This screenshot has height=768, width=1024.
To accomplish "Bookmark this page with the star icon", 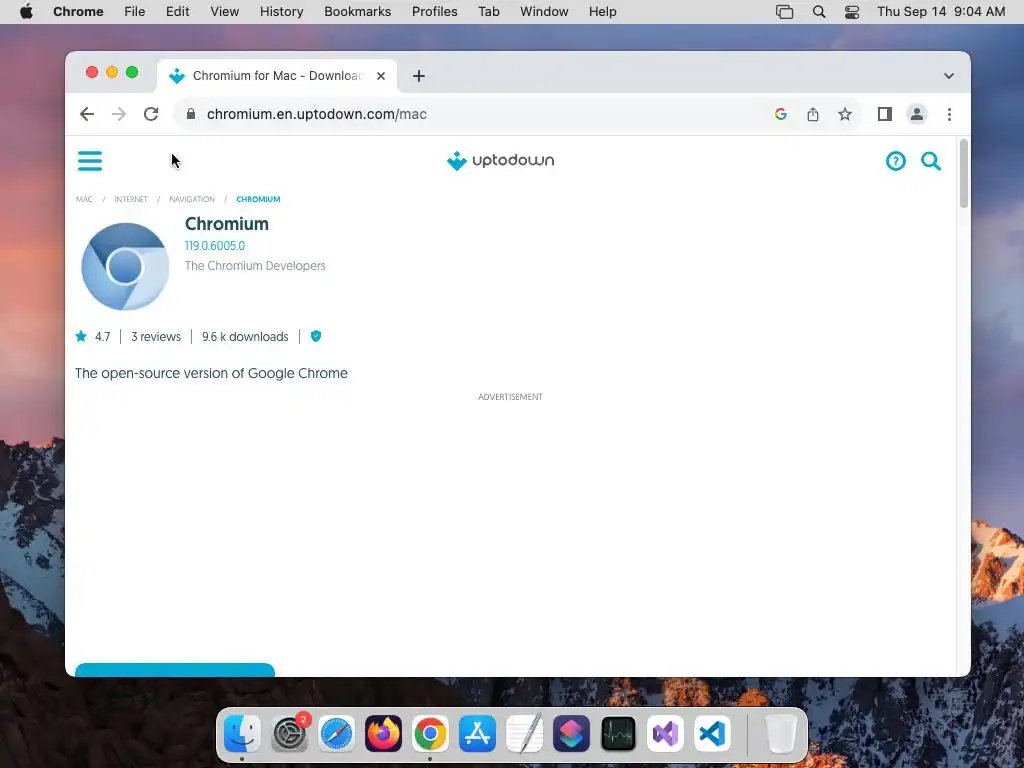I will click(844, 114).
